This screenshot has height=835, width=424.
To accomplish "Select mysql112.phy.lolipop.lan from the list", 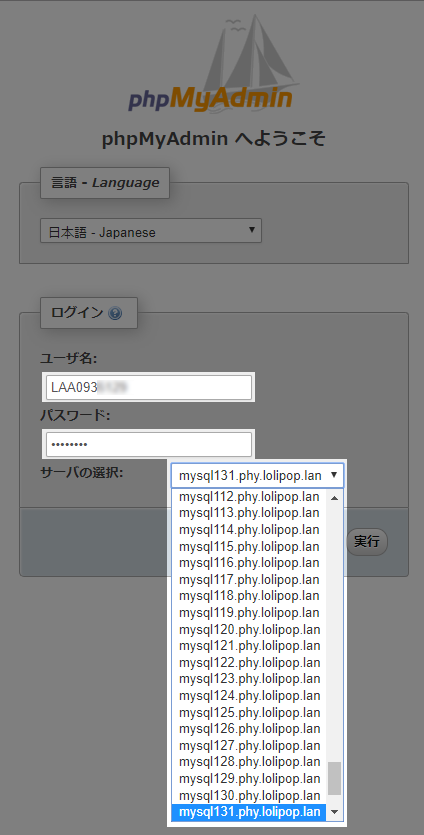I will [249, 497].
